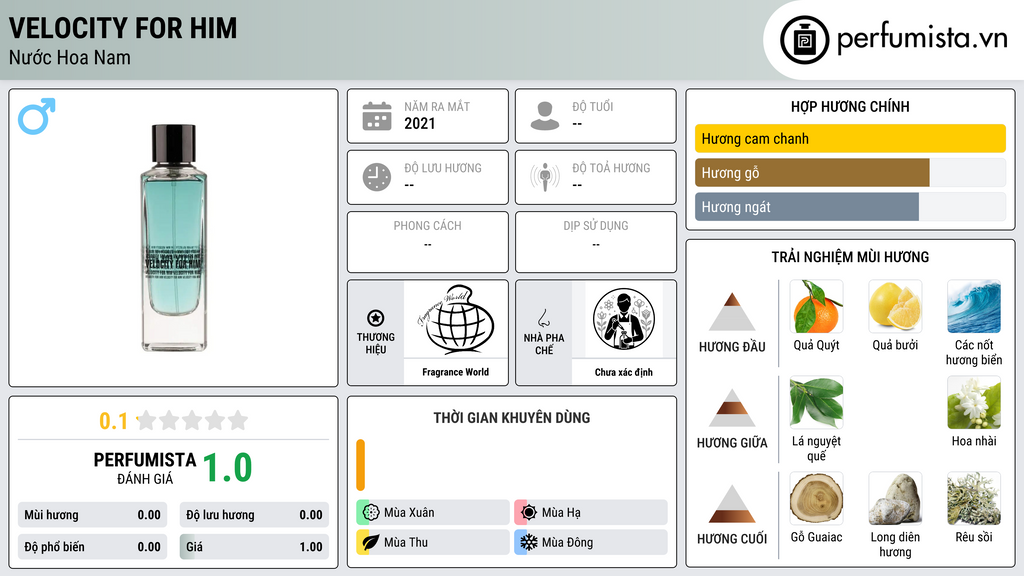1024x576 pixels.
Task: Click the Mùa Xuân flower icon
Action: click(x=371, y=512)
